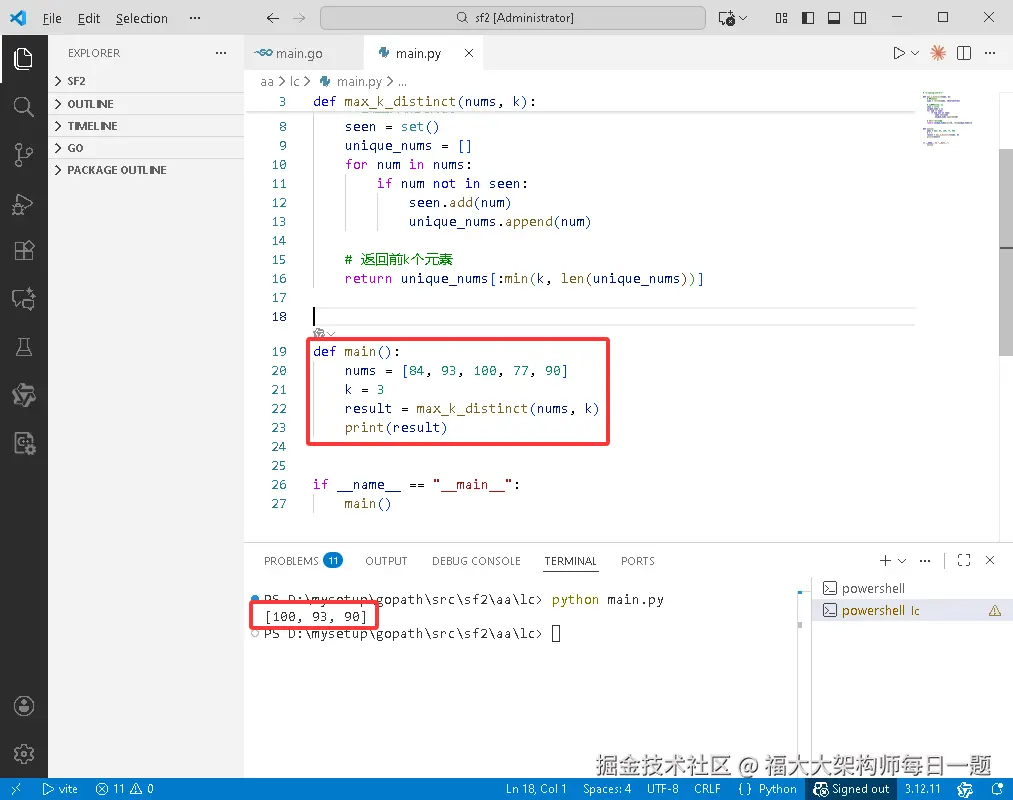Run the Python file with play button
Image resolution: width=1013 pixels, height=800 pixels.
point(899,53)
